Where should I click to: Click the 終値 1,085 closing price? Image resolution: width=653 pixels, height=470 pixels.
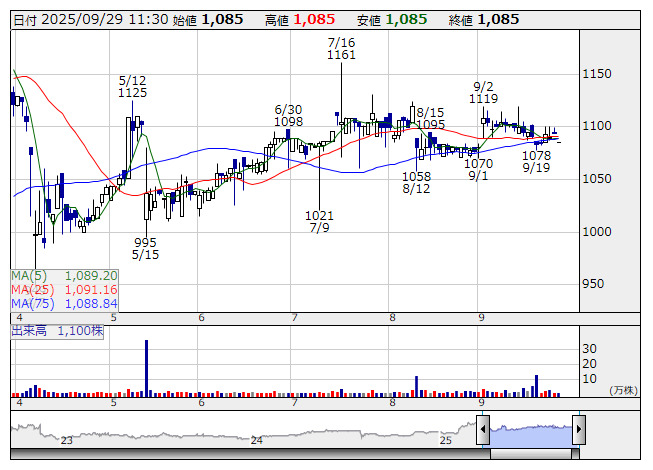(x=484, y=20)
